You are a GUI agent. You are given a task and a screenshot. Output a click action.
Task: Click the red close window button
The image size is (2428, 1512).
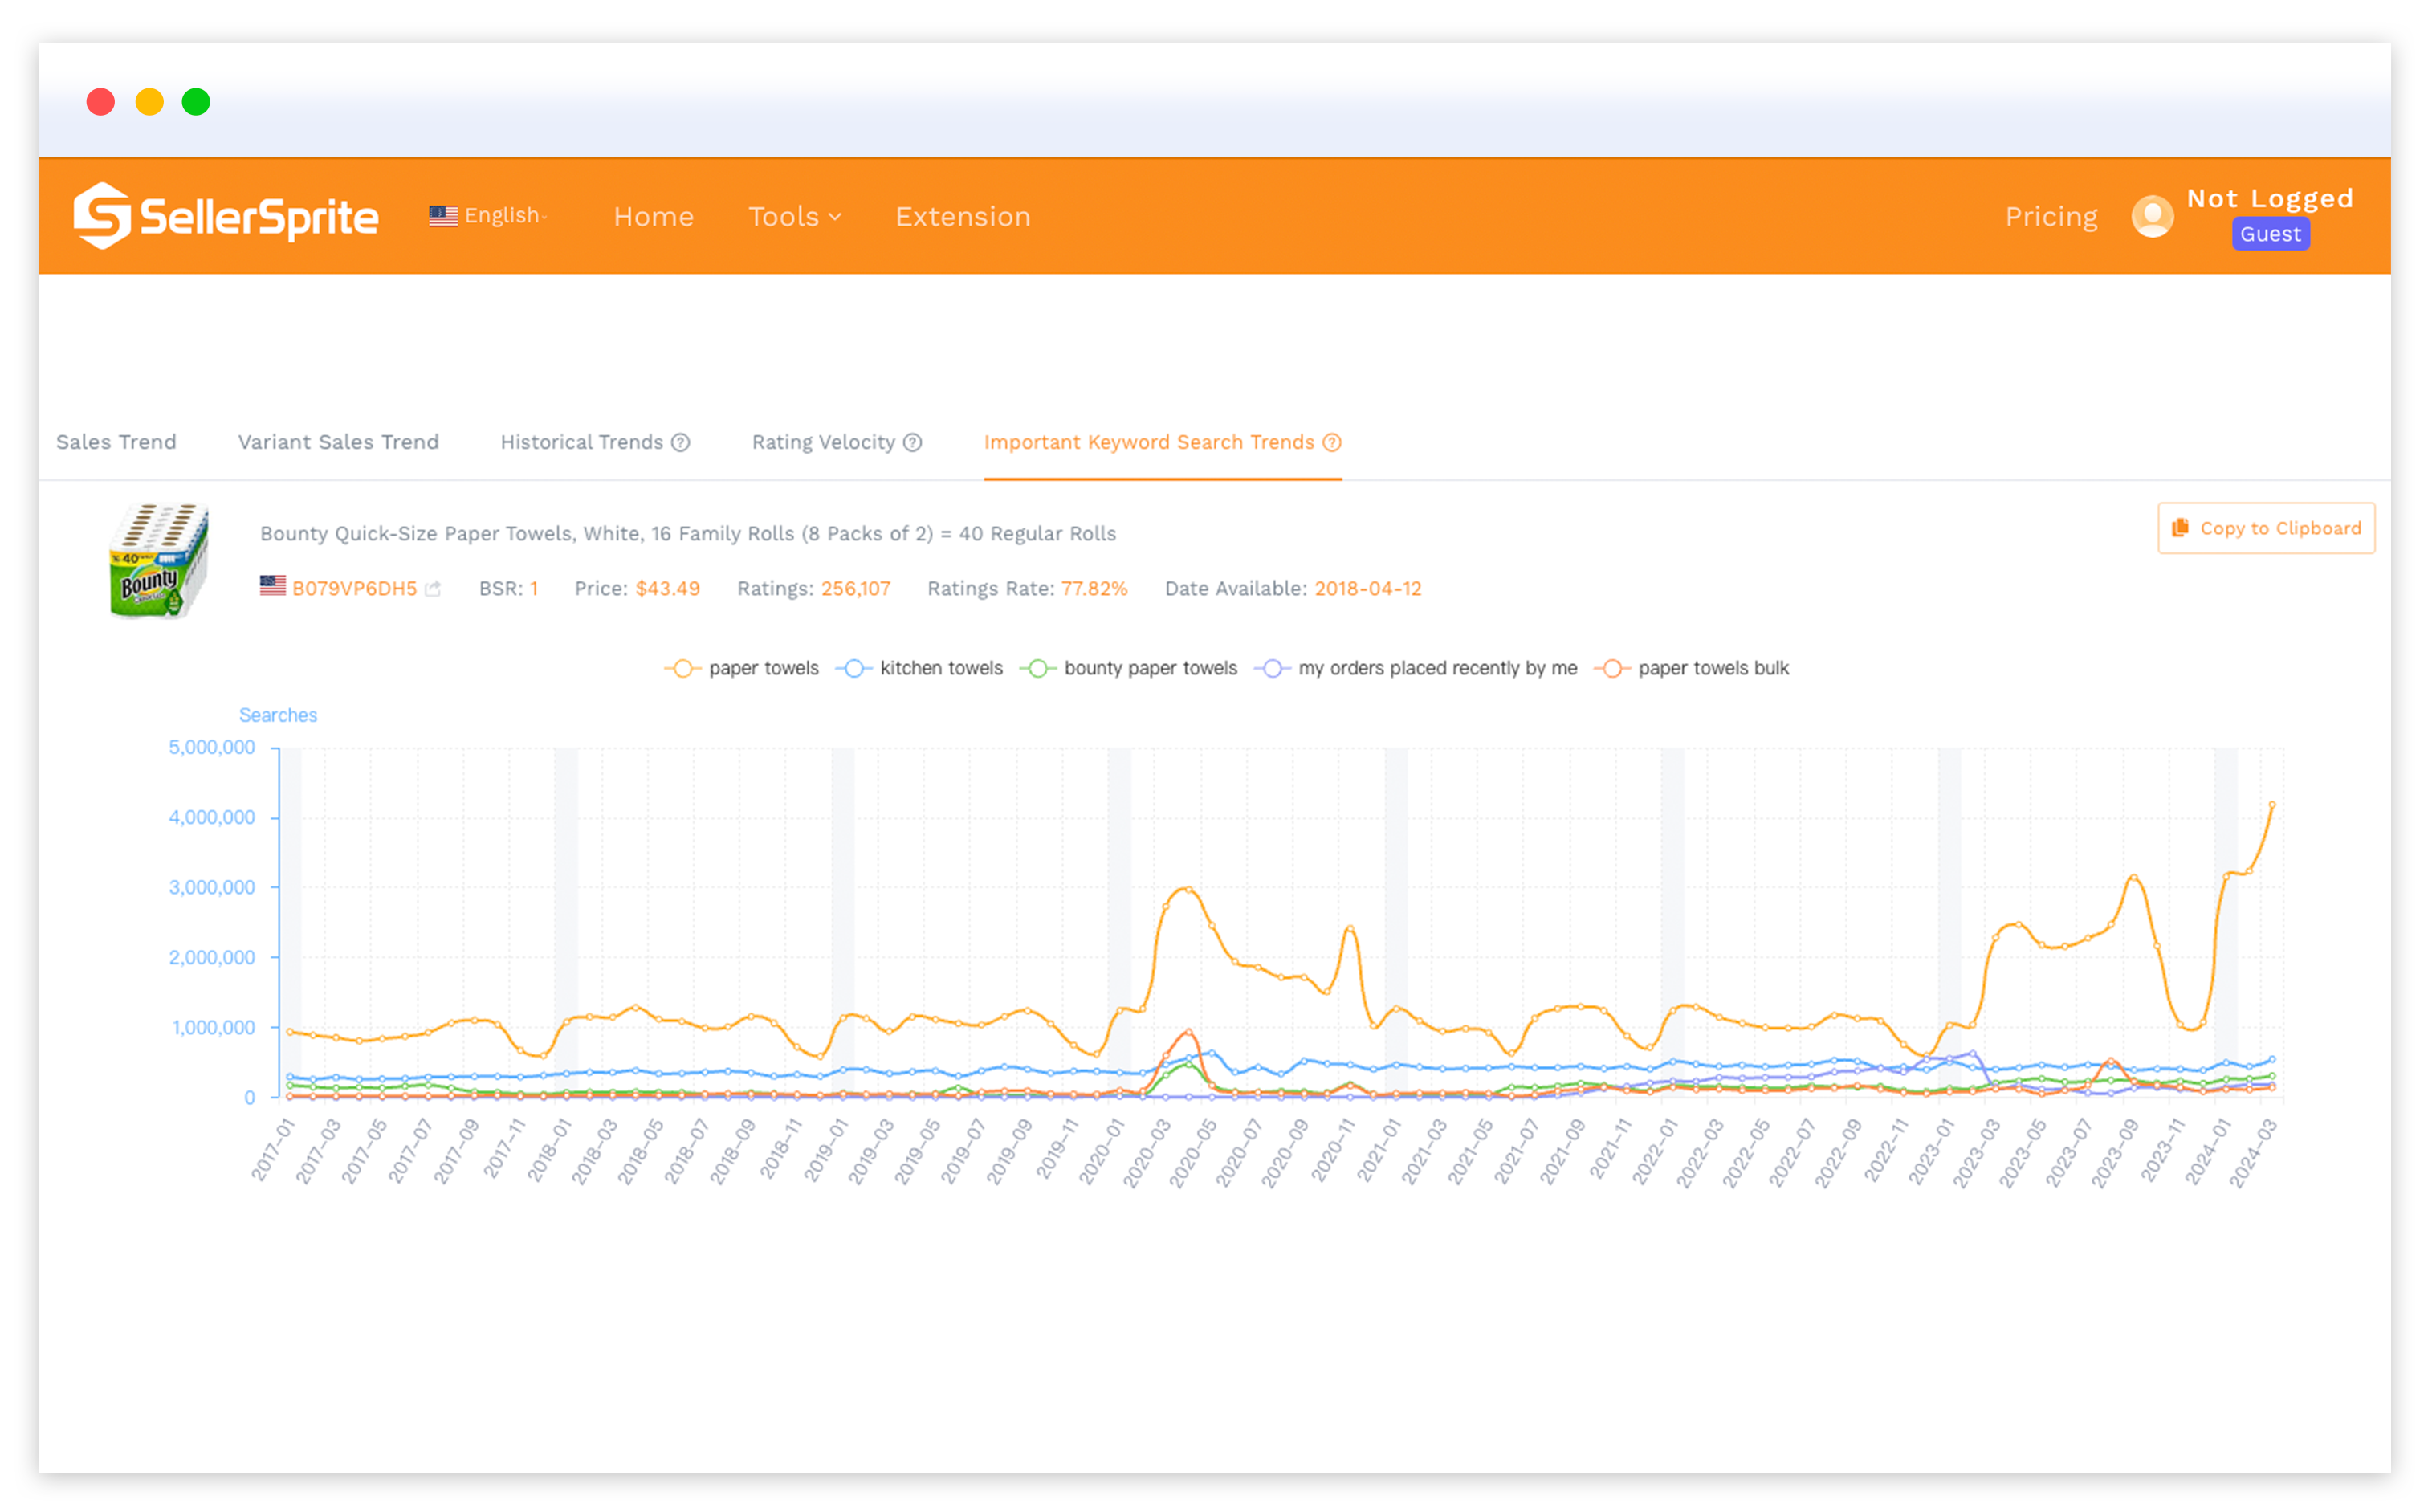[100, 101]
